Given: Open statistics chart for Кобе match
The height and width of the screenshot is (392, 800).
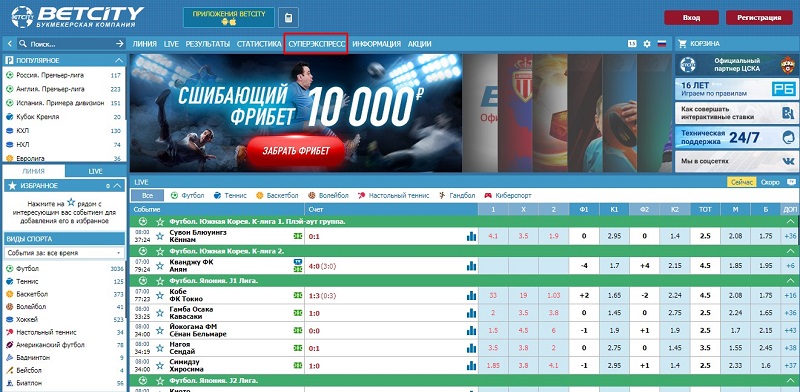Looking at the screenshot, I should tap(471, 296).
